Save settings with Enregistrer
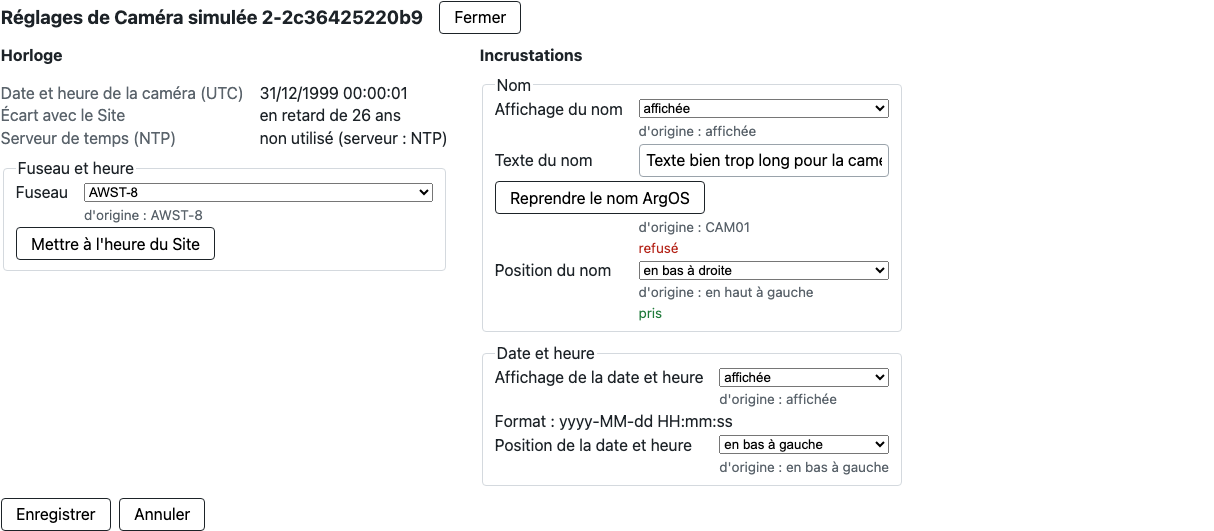The width and height of the screenshot is (1214, 531). (x=56, y=514)
